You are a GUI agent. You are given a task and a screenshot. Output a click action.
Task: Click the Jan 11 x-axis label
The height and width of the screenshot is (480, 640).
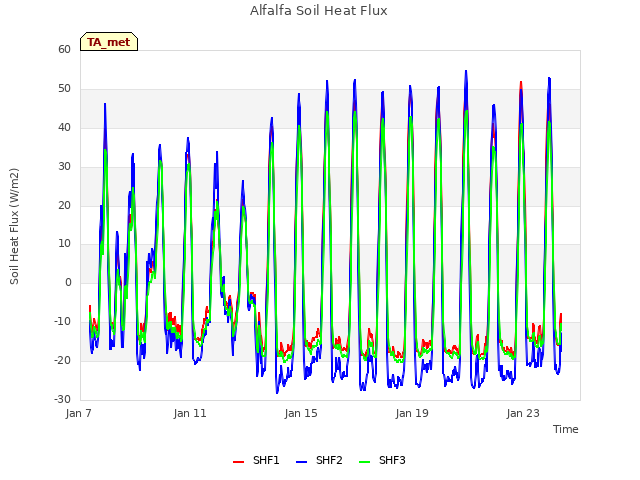tap(190, 413)
